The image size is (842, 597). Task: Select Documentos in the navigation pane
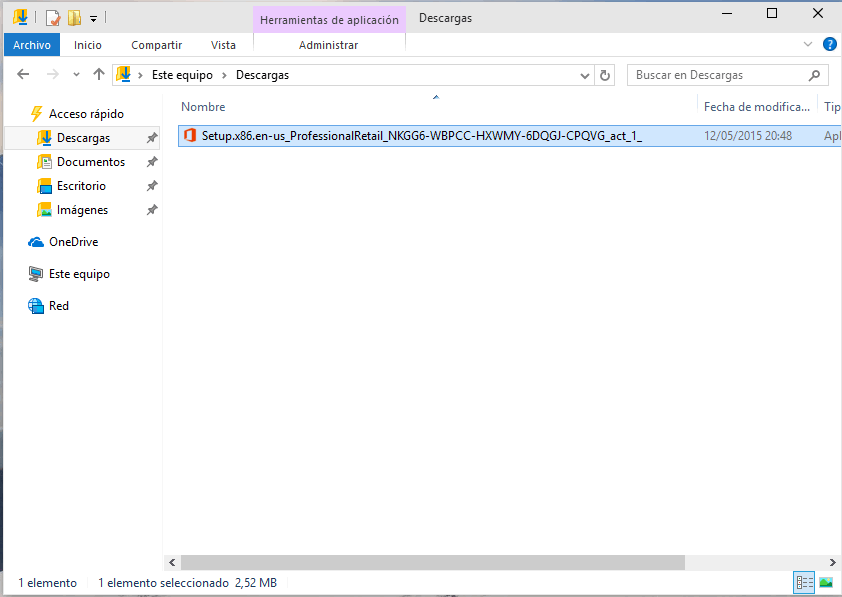[x=90, y=162]
